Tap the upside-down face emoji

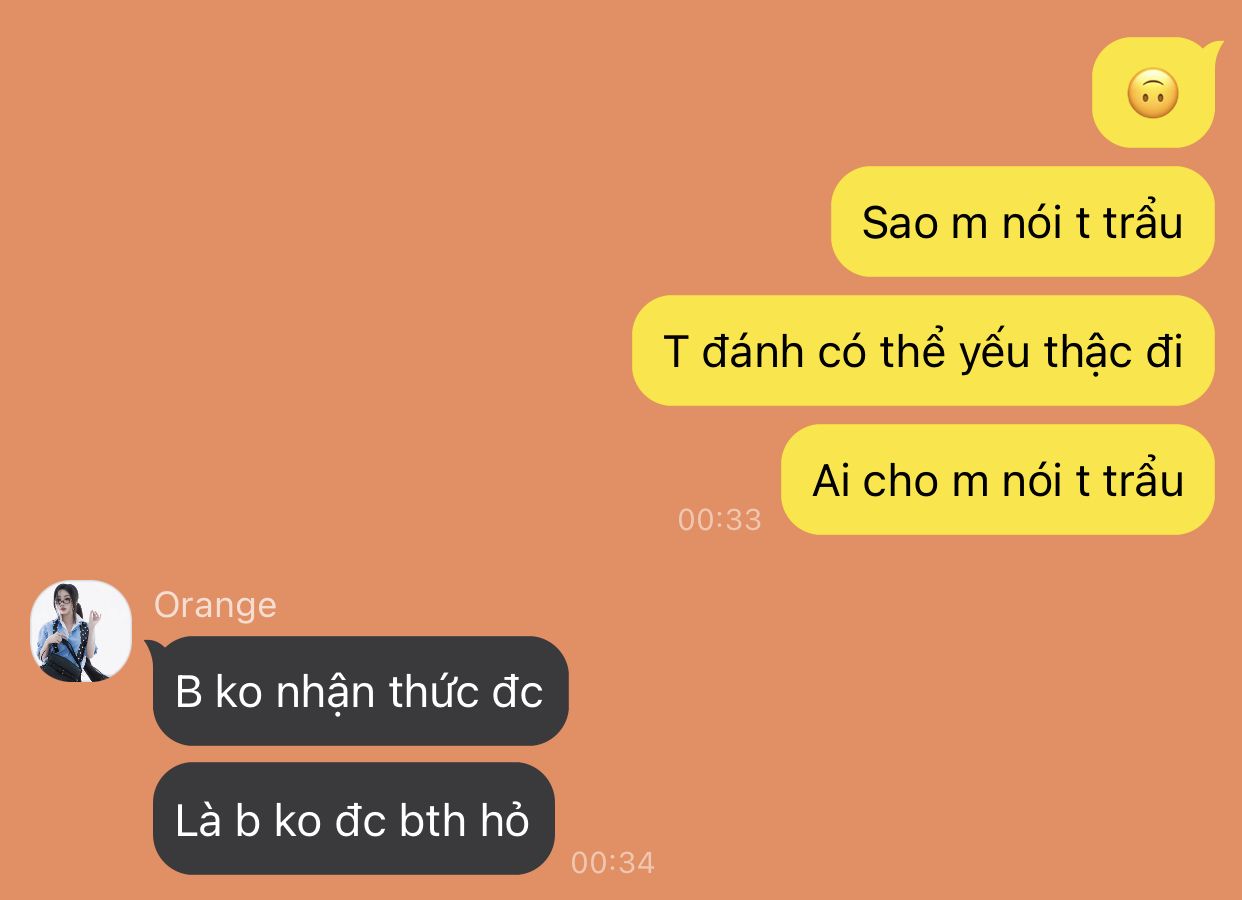(x=1153, y=94)
